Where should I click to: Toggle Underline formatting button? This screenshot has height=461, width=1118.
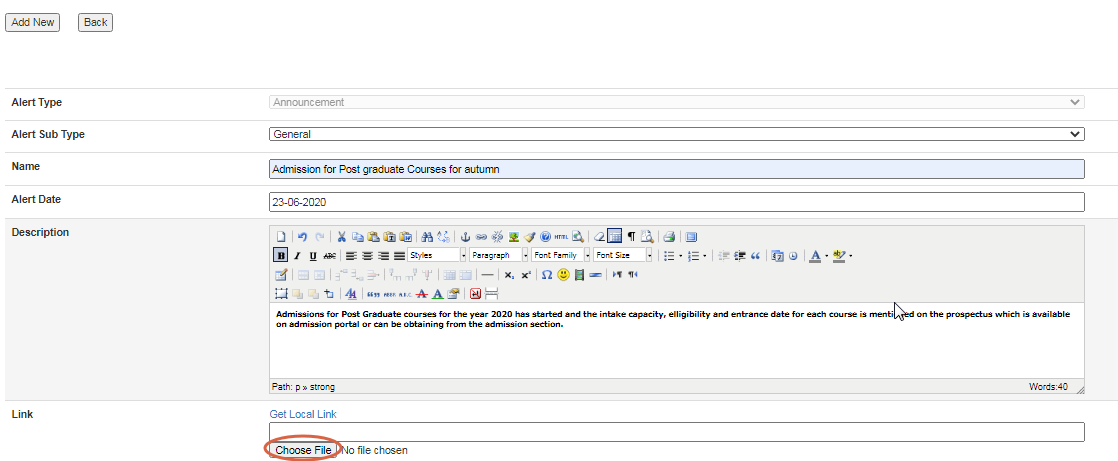[x=313, y=256]
